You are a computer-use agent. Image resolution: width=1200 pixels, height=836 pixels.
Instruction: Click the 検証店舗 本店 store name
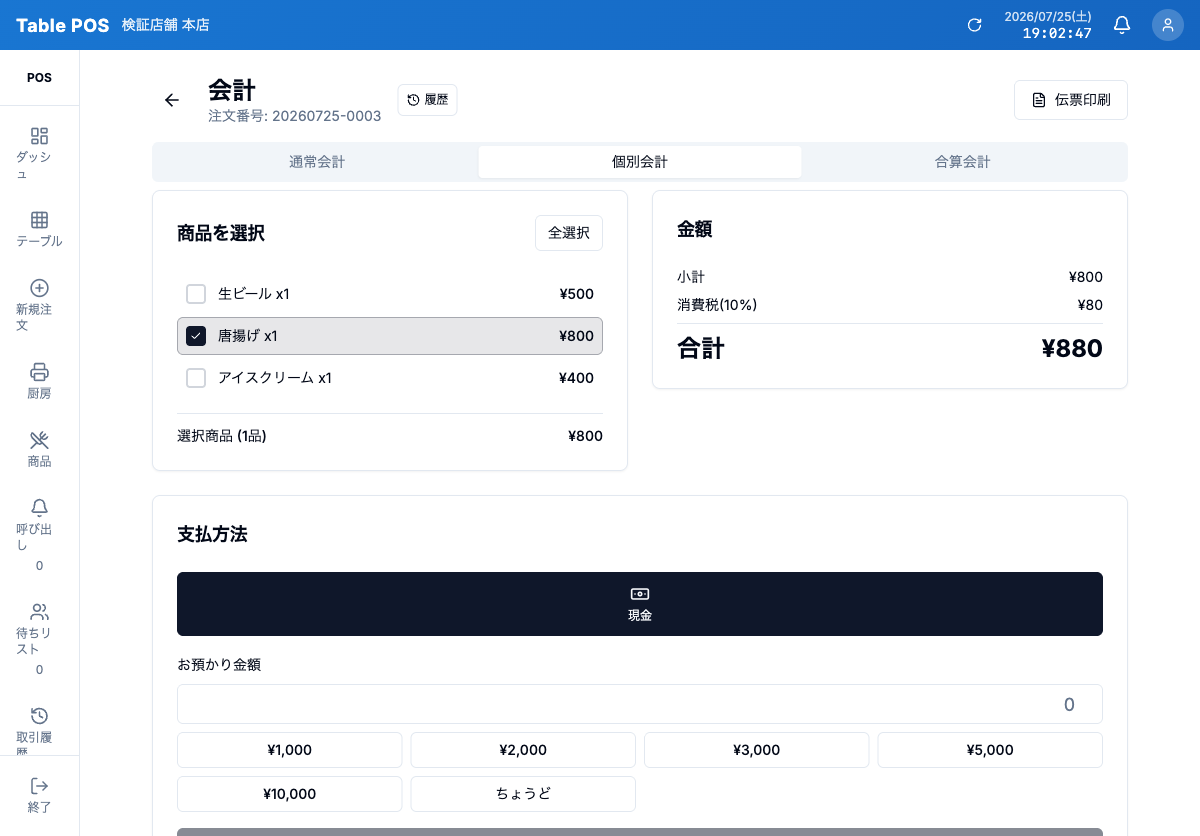tap(165, 25)
